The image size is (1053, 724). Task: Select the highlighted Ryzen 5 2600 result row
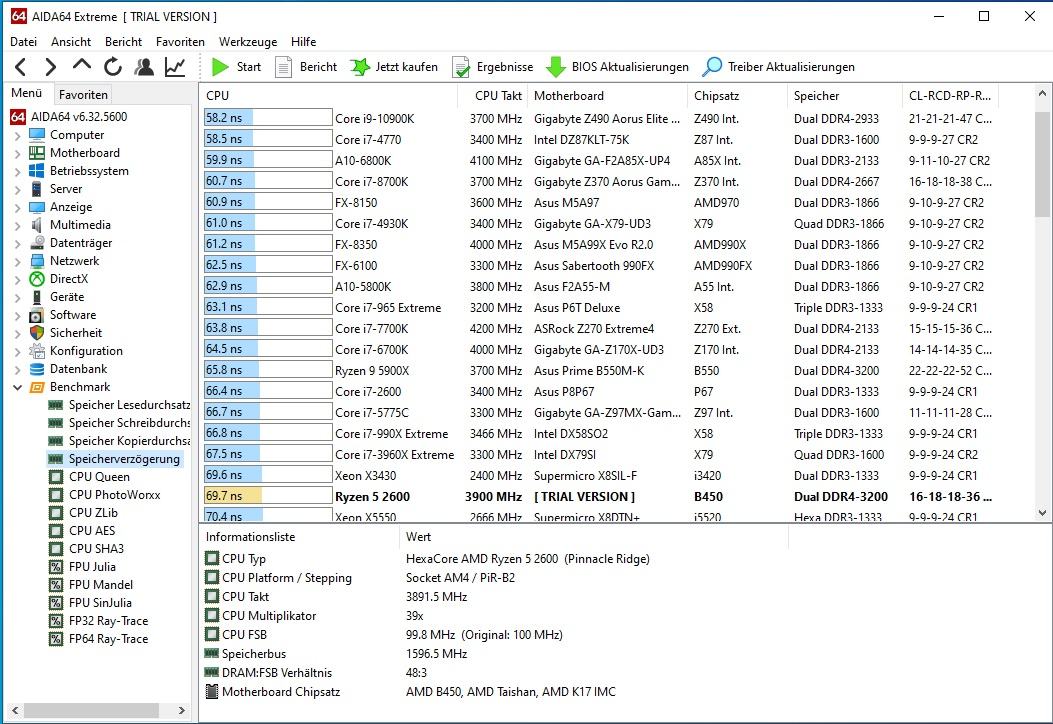point(600,497)
